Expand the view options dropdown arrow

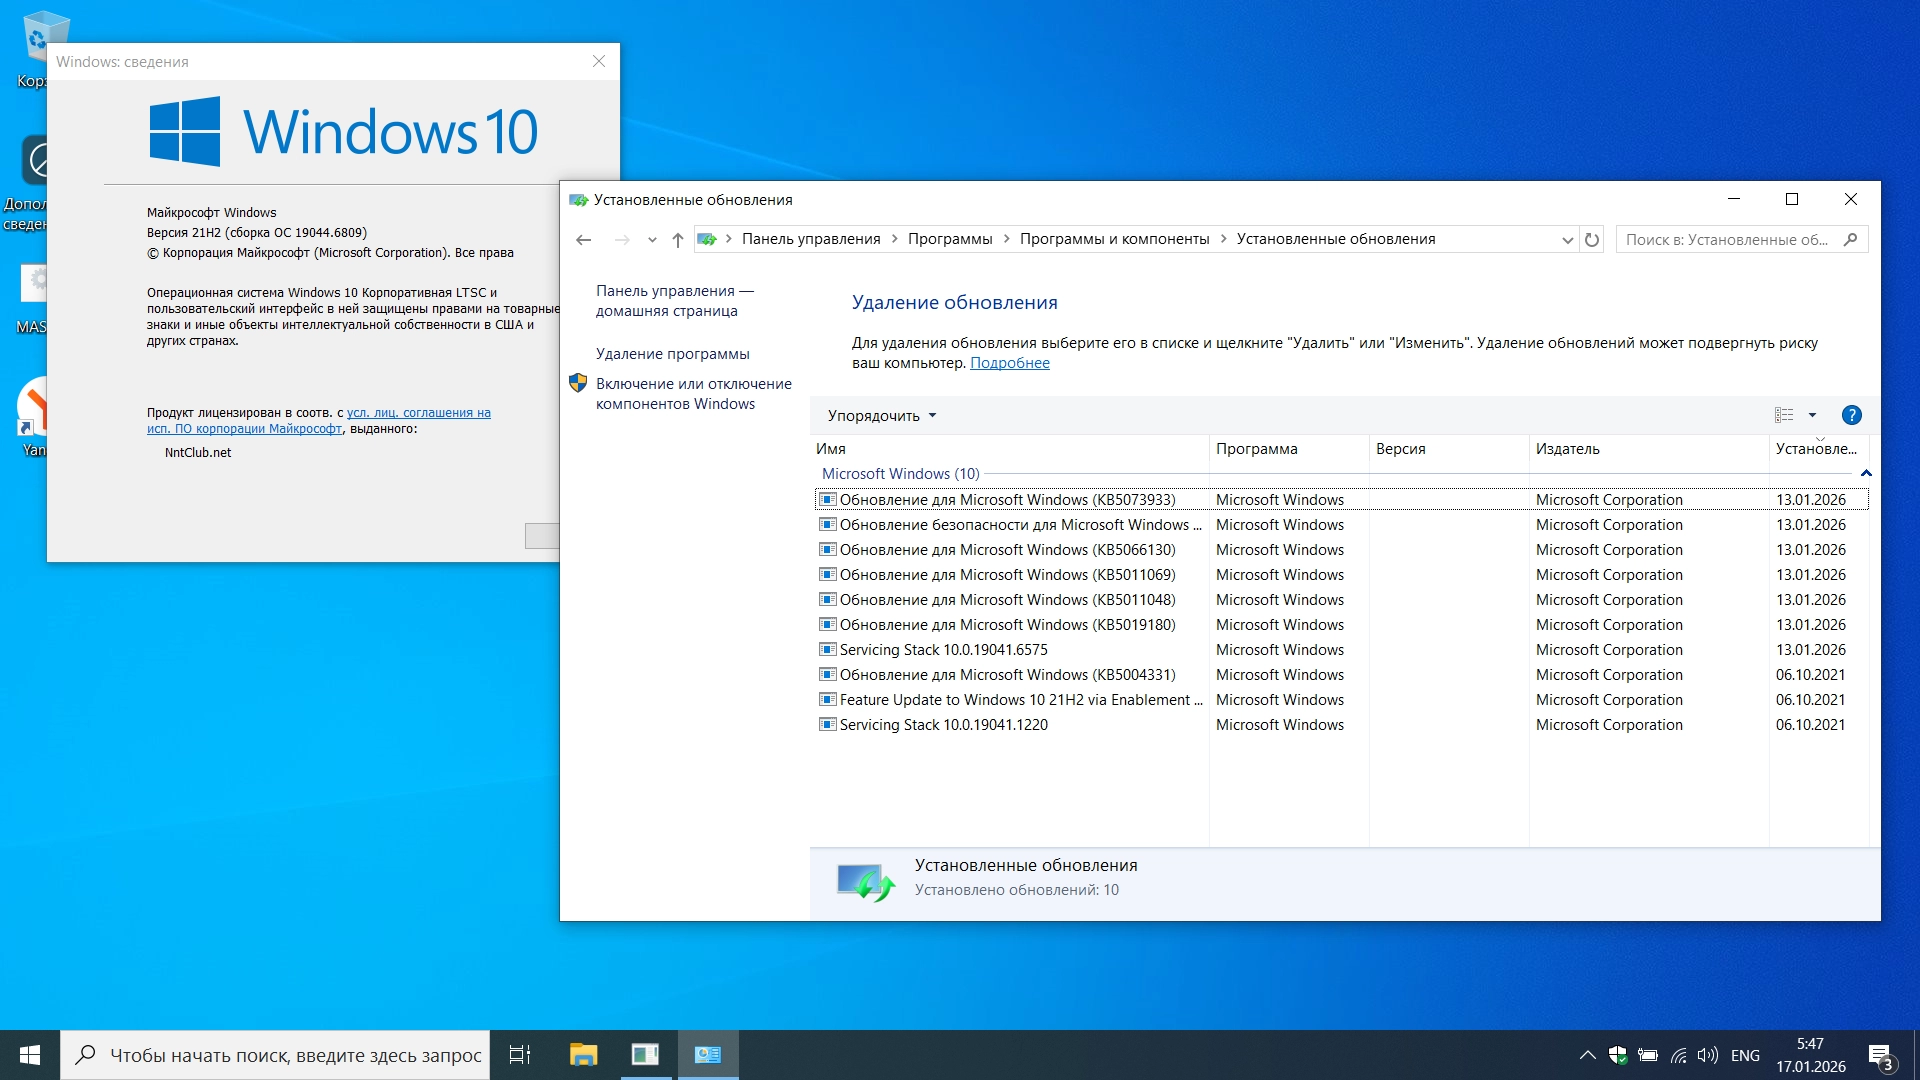[x=1812, y=415]
